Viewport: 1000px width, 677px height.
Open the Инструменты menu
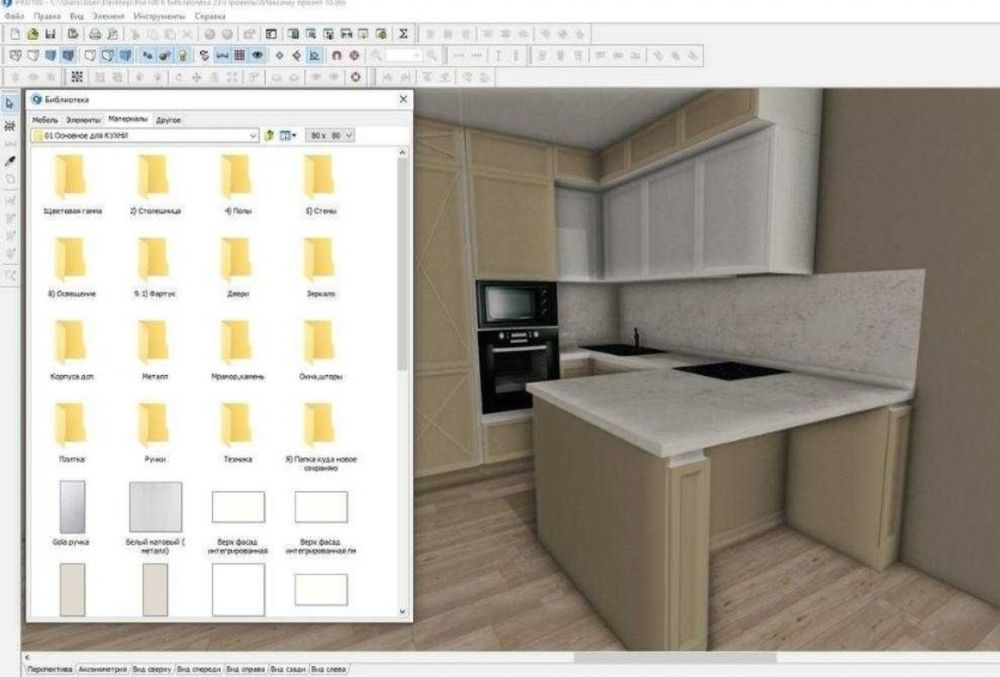(x=159, y=16)
